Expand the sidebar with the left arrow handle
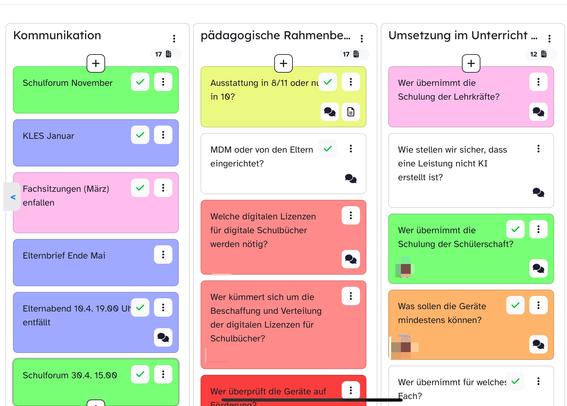The width and height of the screenshot is (567, 406). point(12,197)
